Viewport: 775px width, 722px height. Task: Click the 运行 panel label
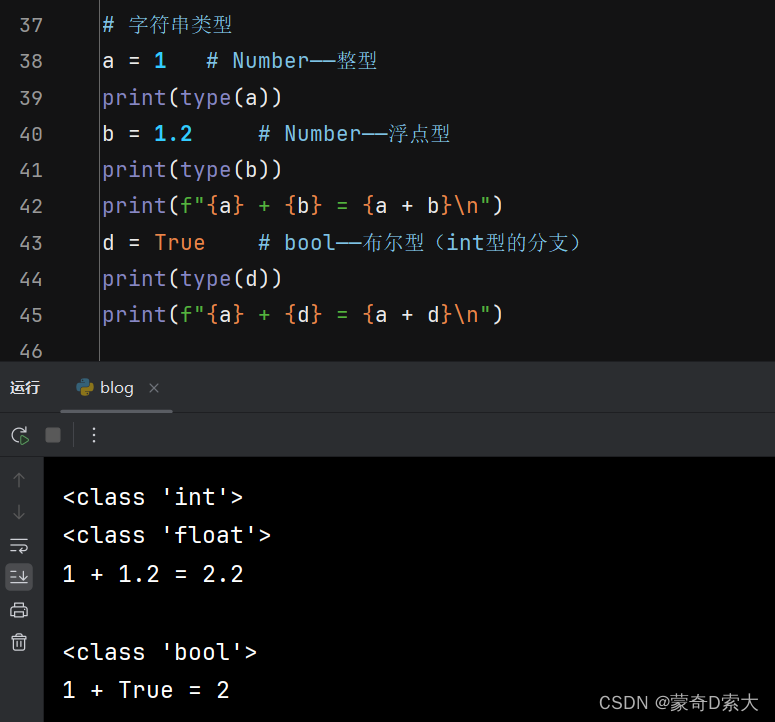click(x=25, y=388)
